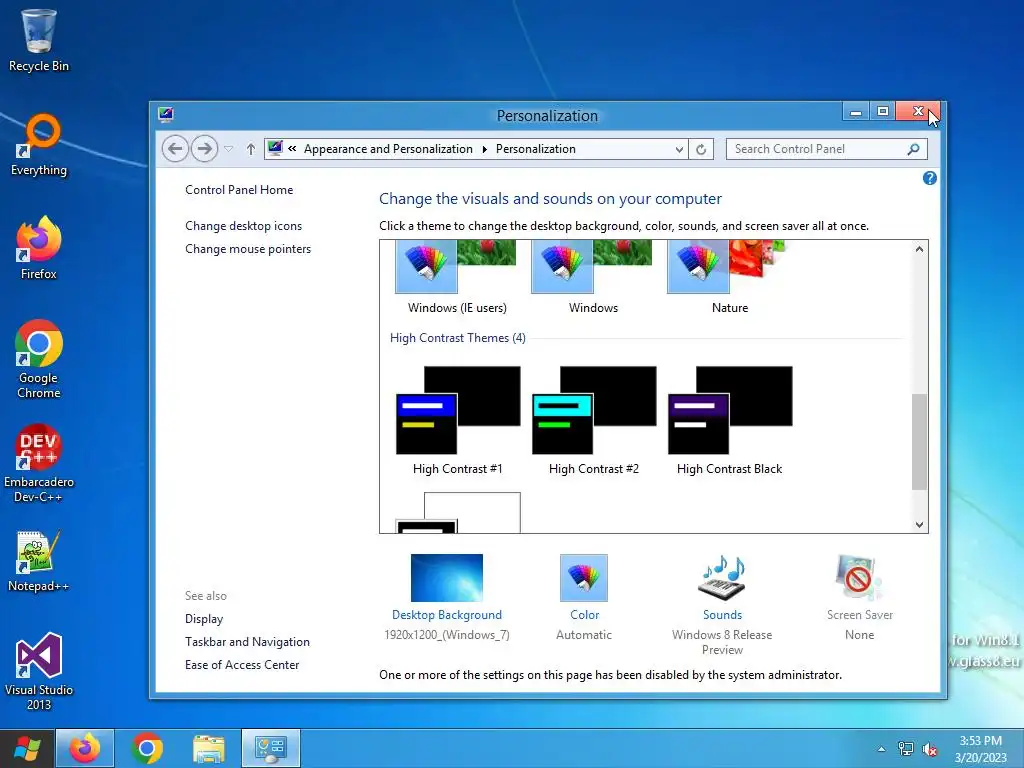Select the Embarcadero Dev-C++ desktop shortcut

click(x=39, y=464)
